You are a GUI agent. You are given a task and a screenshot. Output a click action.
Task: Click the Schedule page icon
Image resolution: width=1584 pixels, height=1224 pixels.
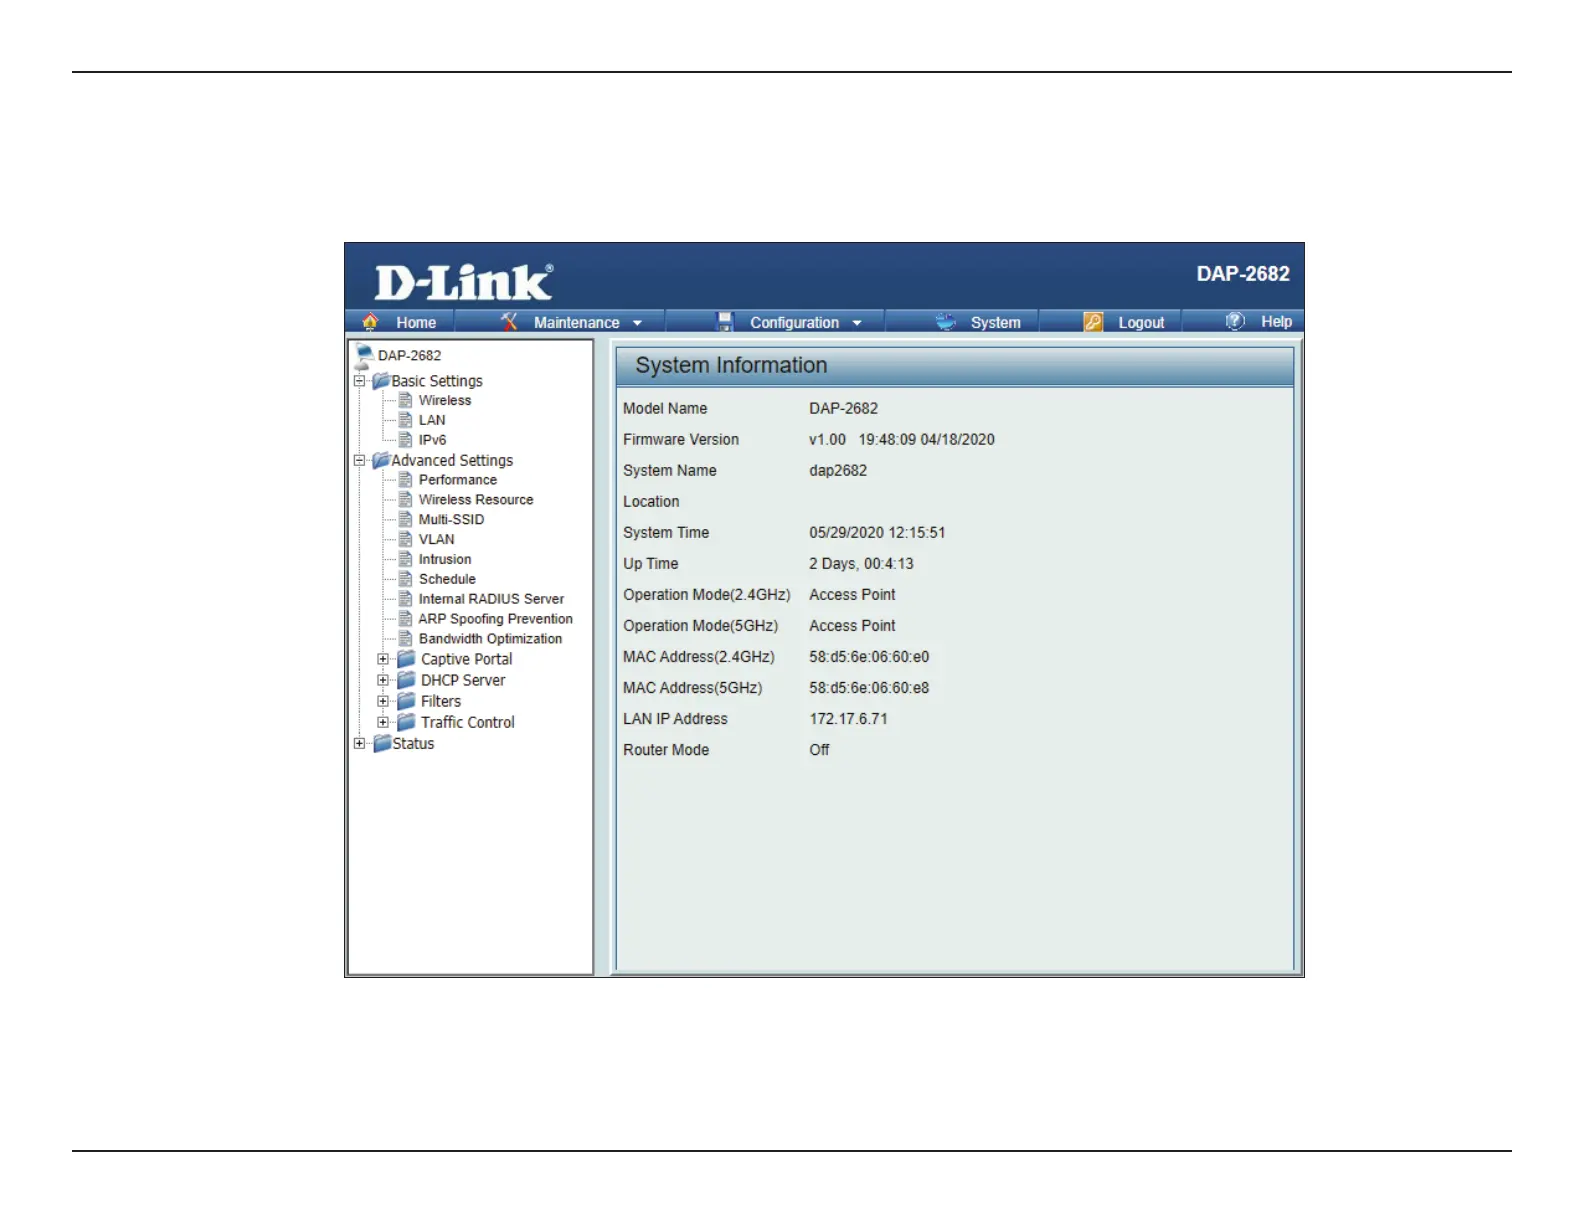coord(405,579)
